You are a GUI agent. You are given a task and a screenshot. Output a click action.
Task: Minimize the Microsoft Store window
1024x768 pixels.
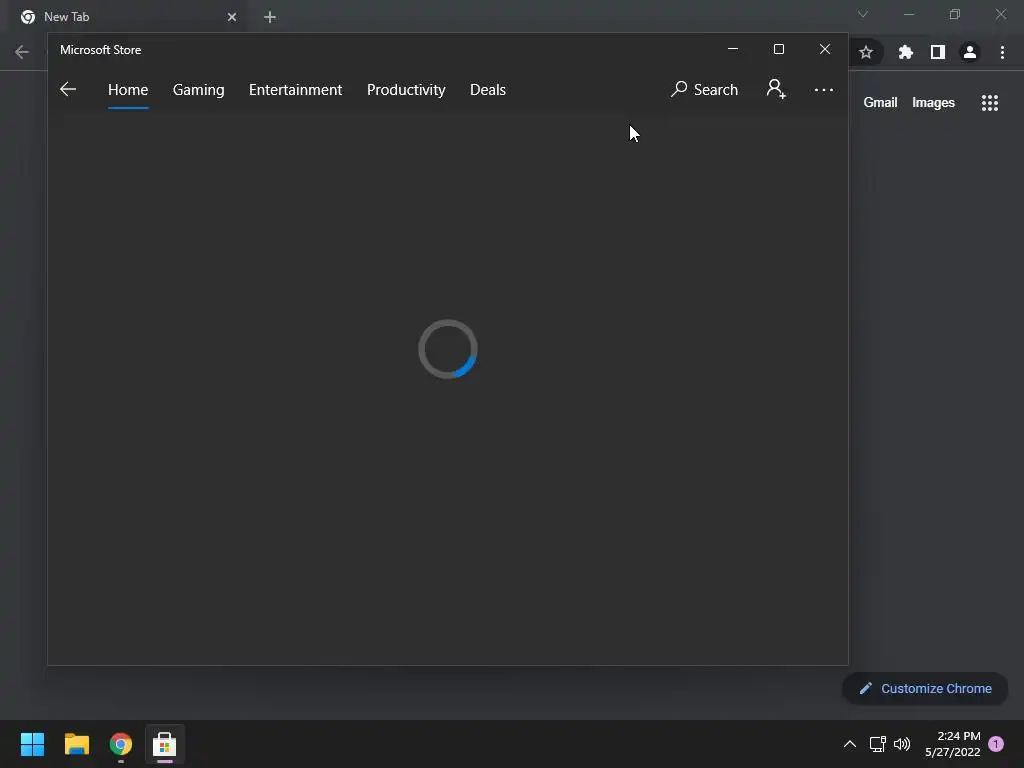(733, 50)
